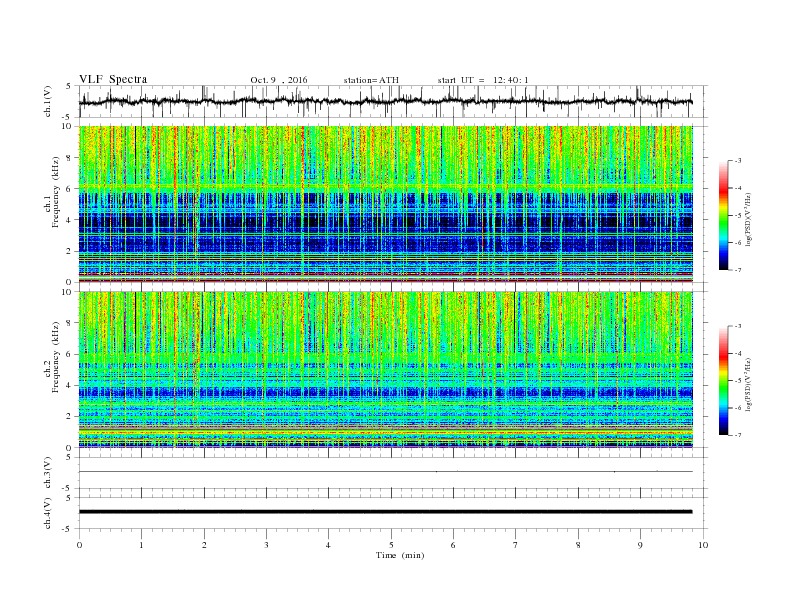Click the "-5" tick on ch.4(V) axis
Viewport: 792px width, 612px height.
(68, 529)
